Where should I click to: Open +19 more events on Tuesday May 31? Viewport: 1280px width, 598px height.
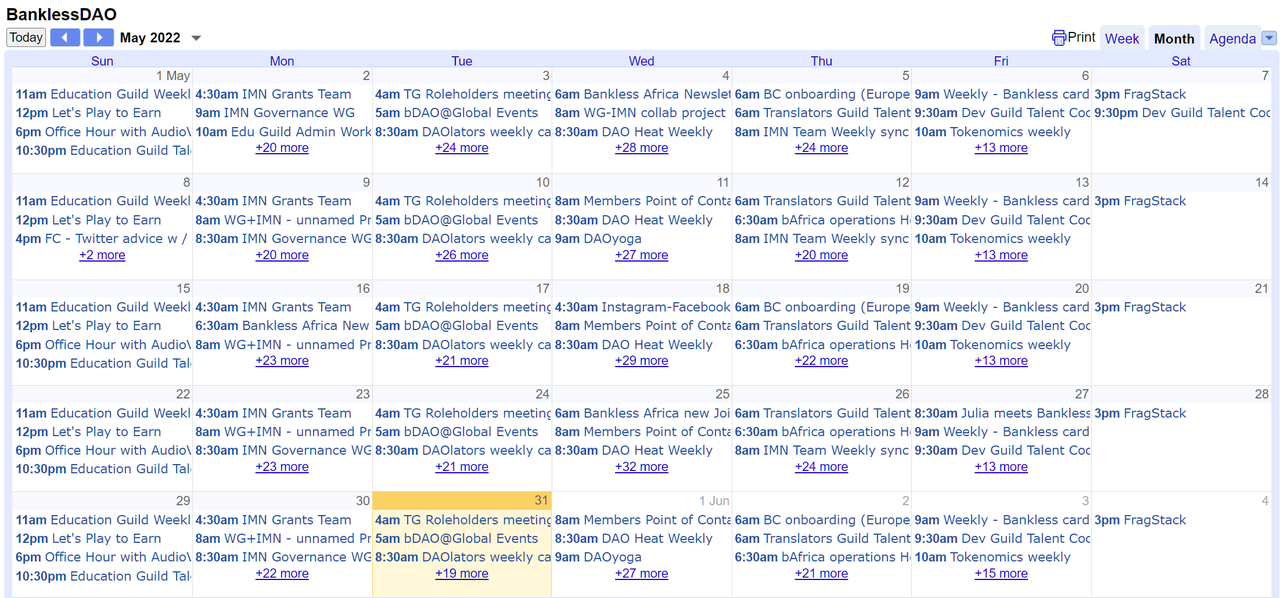click(x=461, y=574)
